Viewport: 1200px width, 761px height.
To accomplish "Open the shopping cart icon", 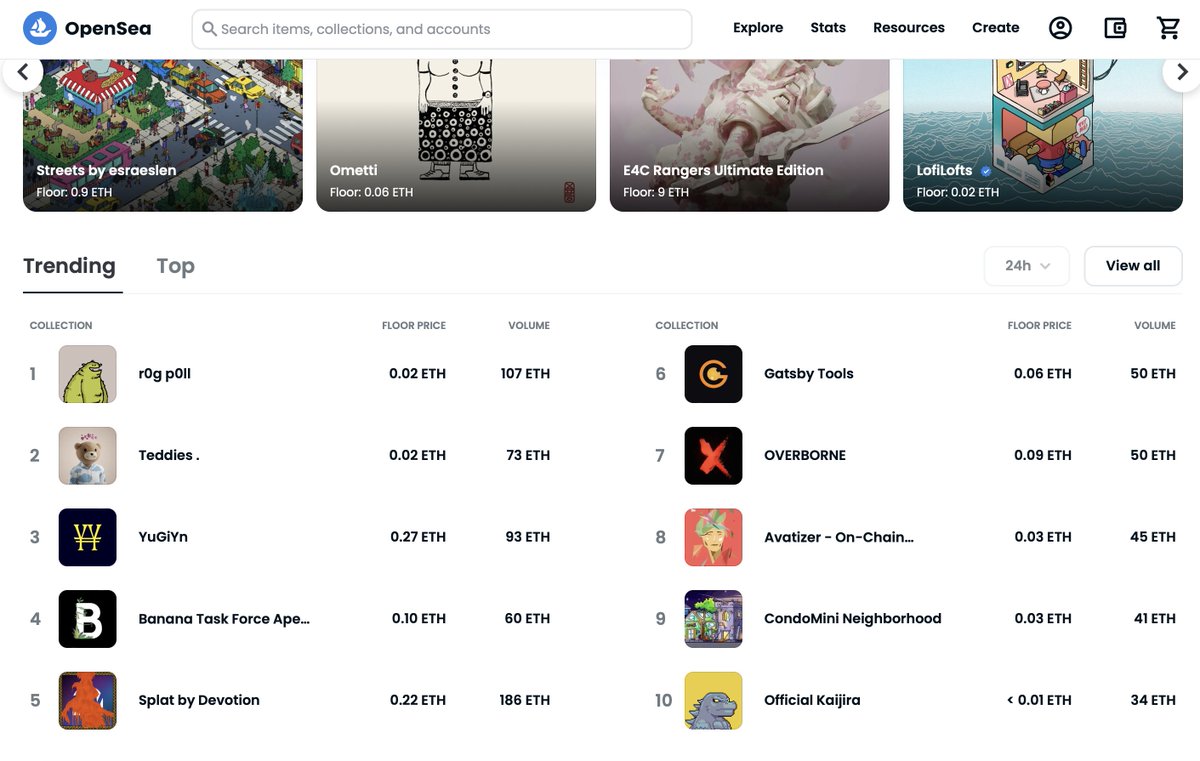I will tap(1169, 28).
